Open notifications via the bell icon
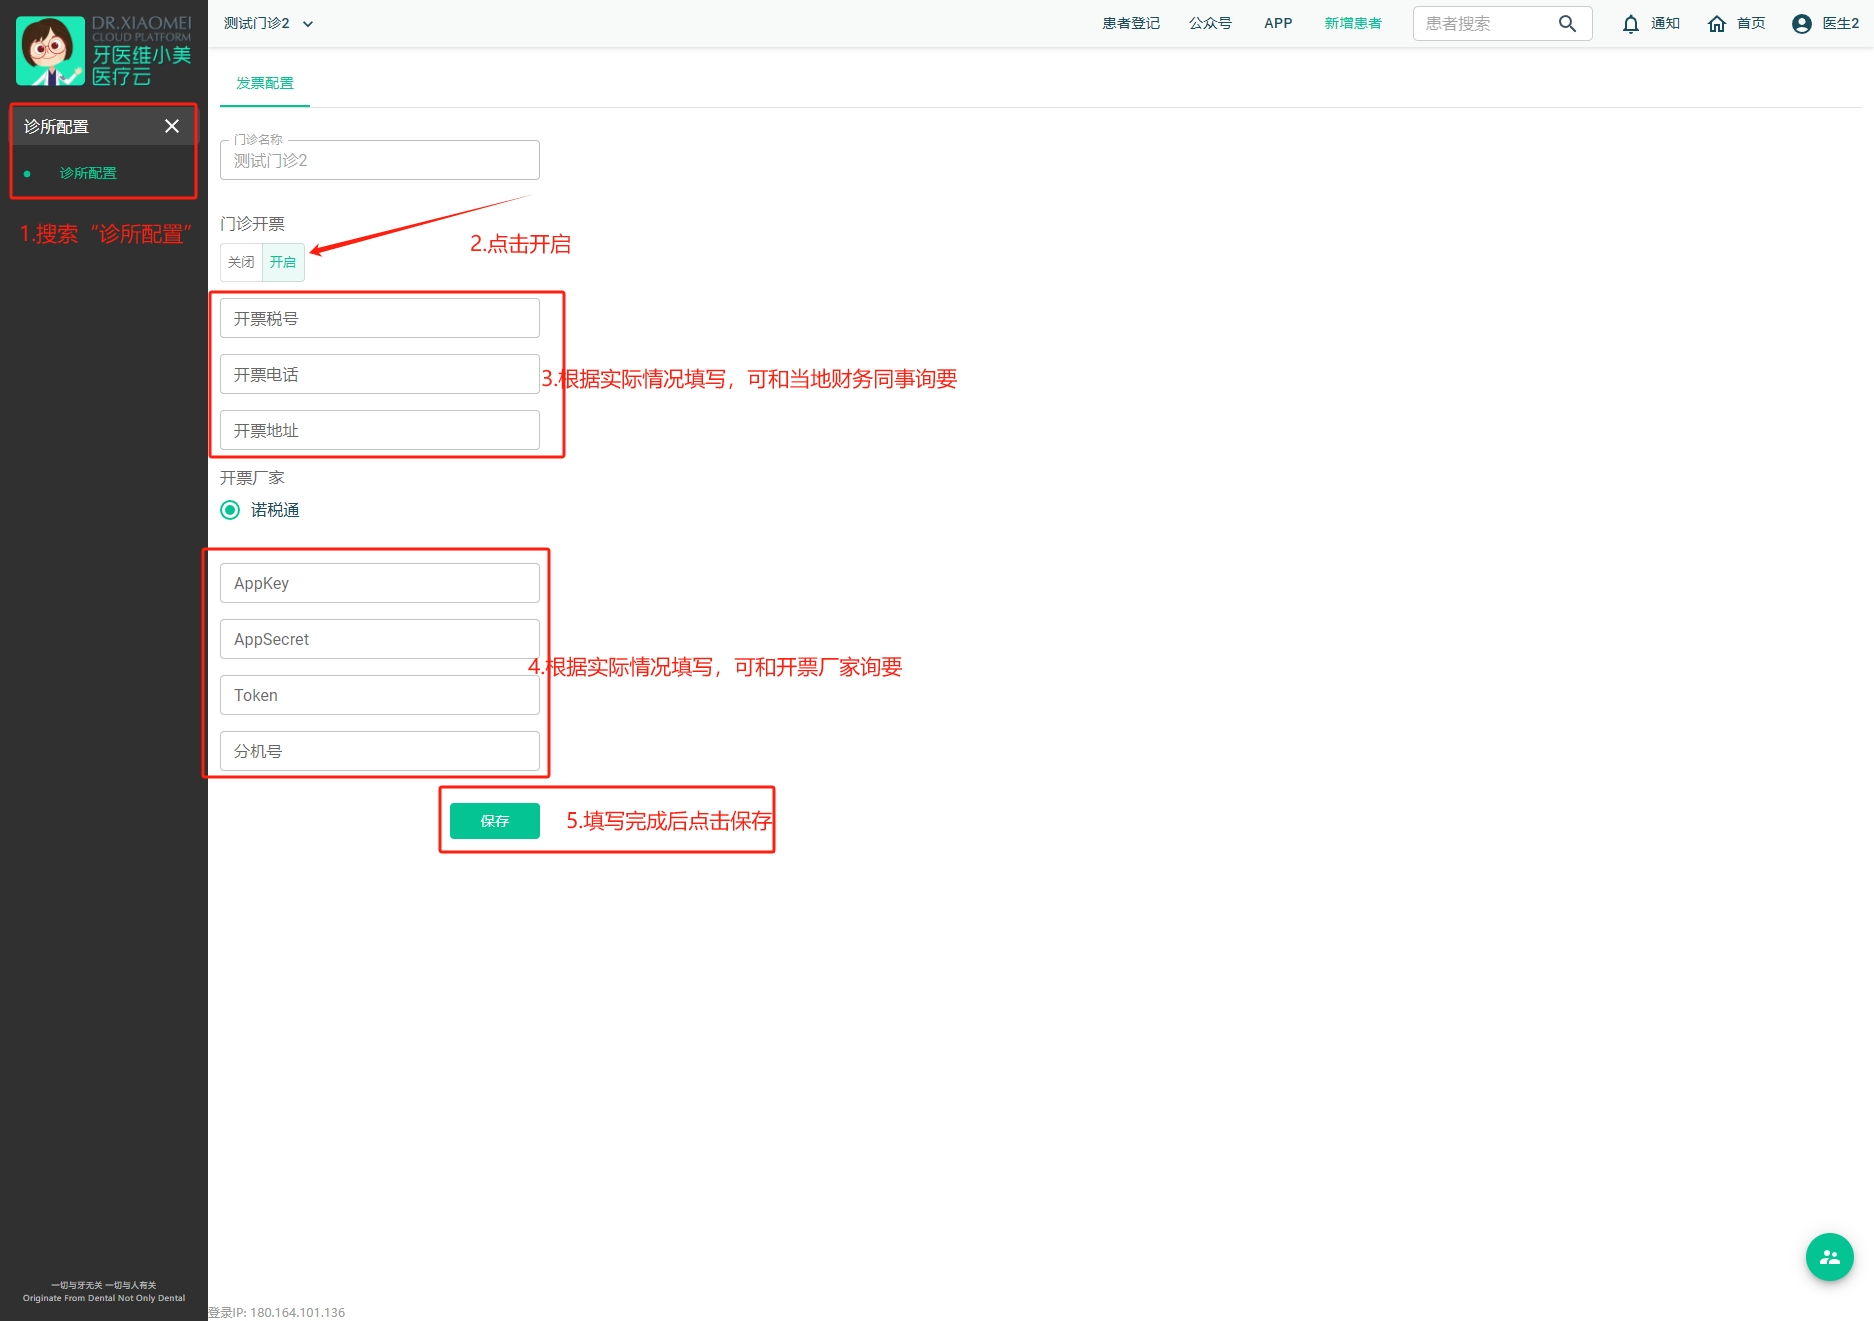Viewport: 1874px width, 1321px height. 1631,24
